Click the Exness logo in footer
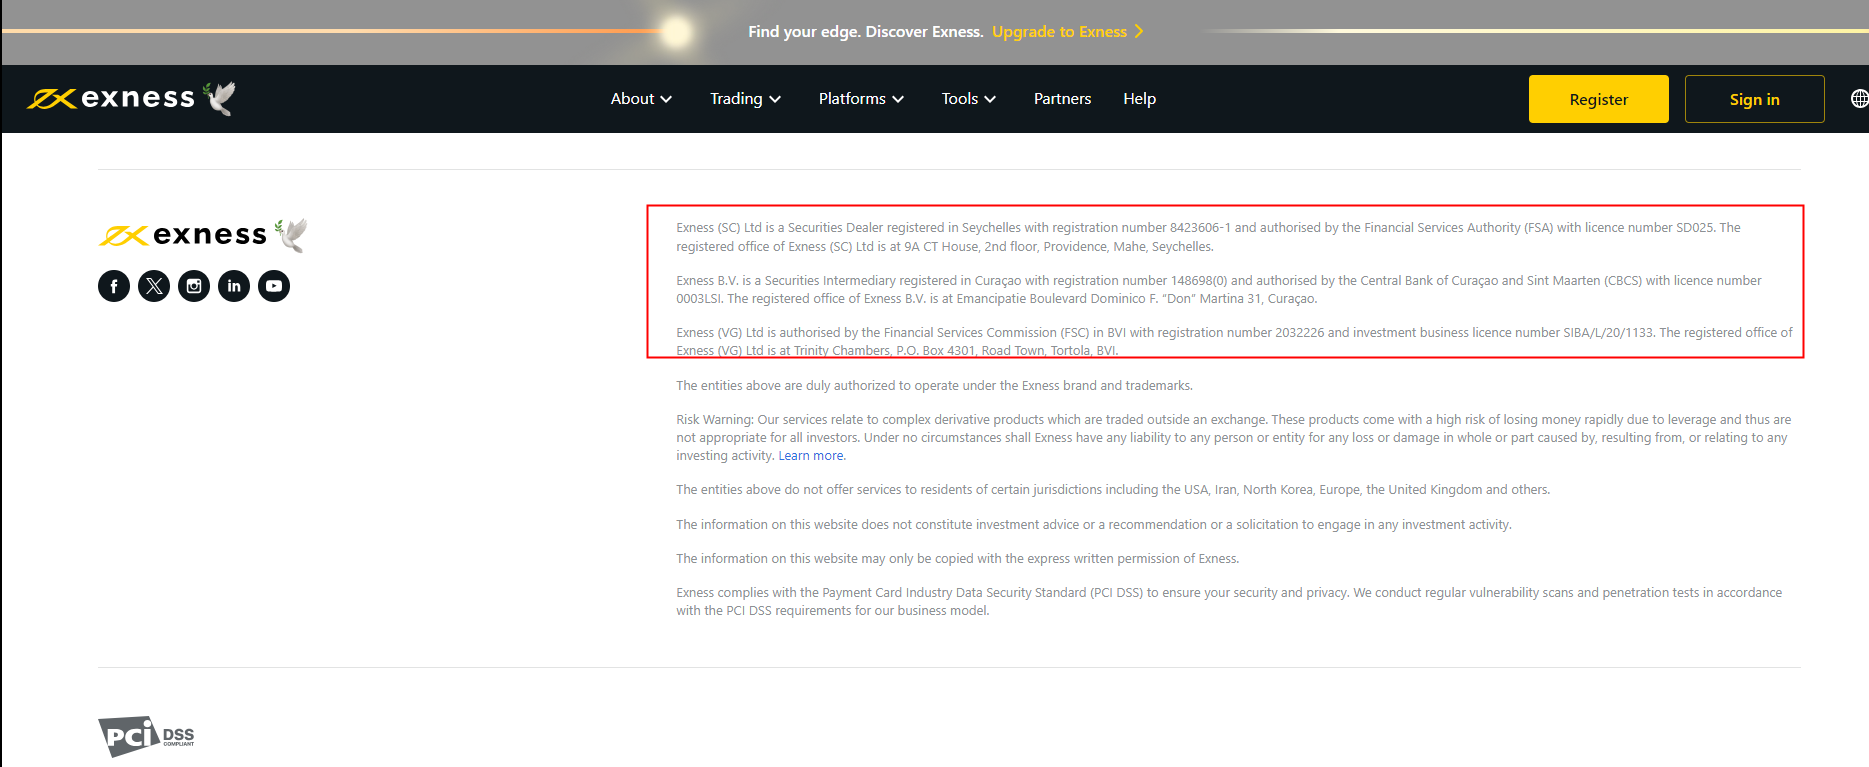The image size is (1869, 767). (x=203, y=235)
